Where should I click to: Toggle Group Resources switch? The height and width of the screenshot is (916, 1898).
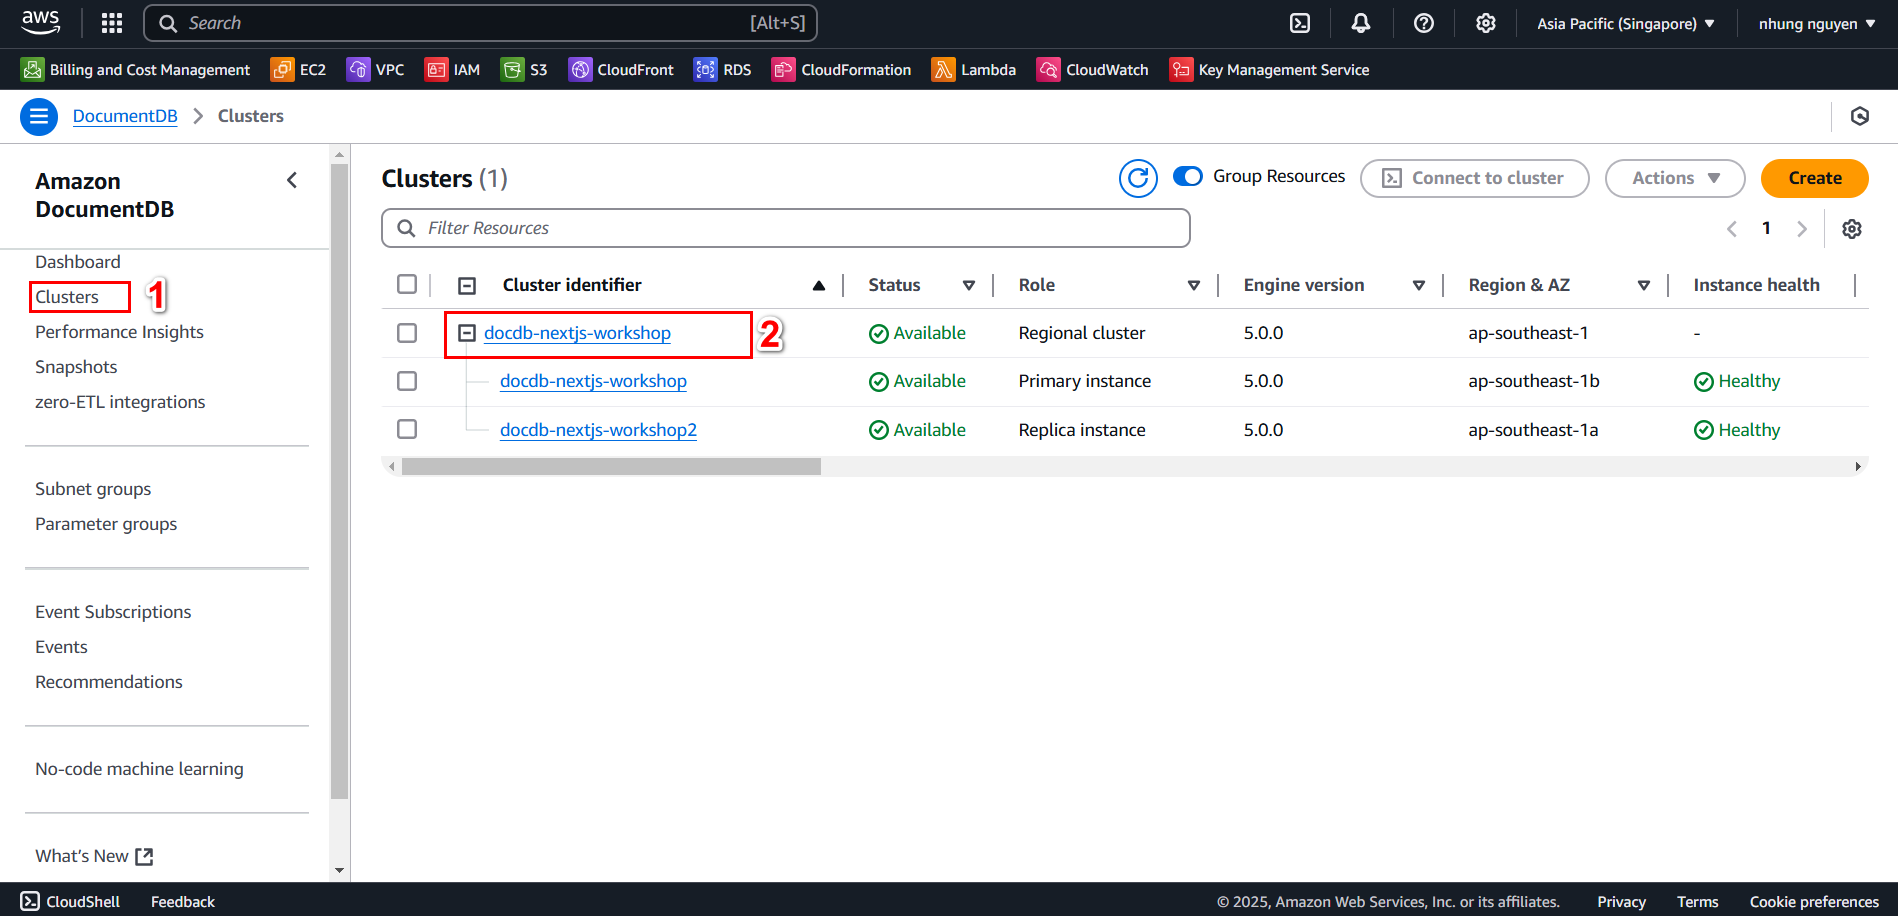pos(1187,176)
